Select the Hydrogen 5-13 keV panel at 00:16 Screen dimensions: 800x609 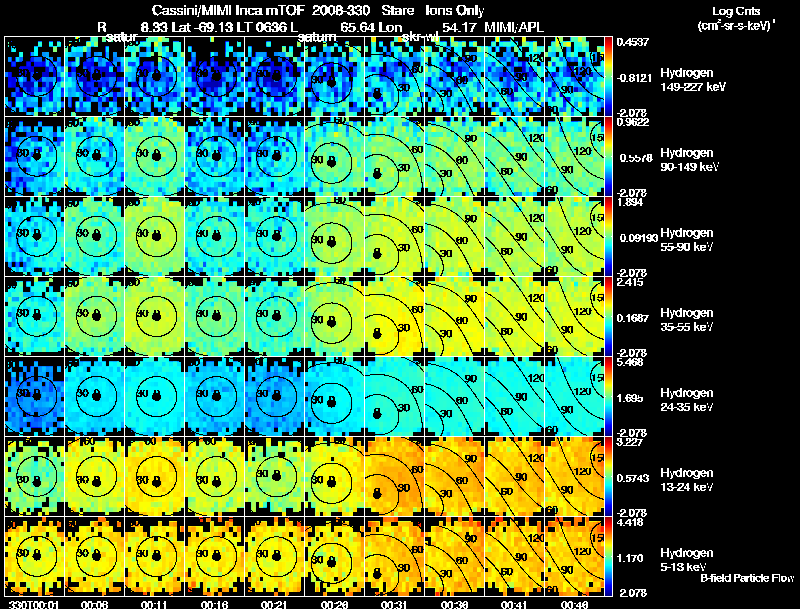pyautogui.click(x=215, y=557)
